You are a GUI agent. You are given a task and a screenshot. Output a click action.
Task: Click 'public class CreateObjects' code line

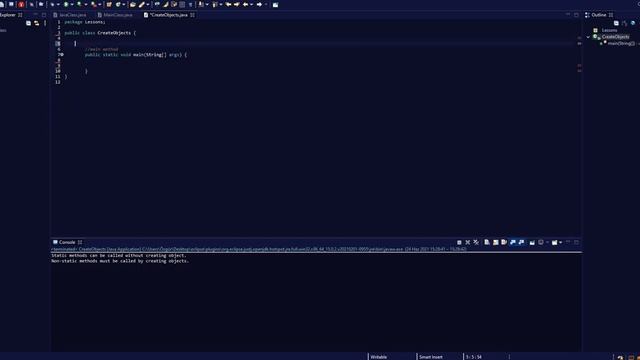(100, 33)
